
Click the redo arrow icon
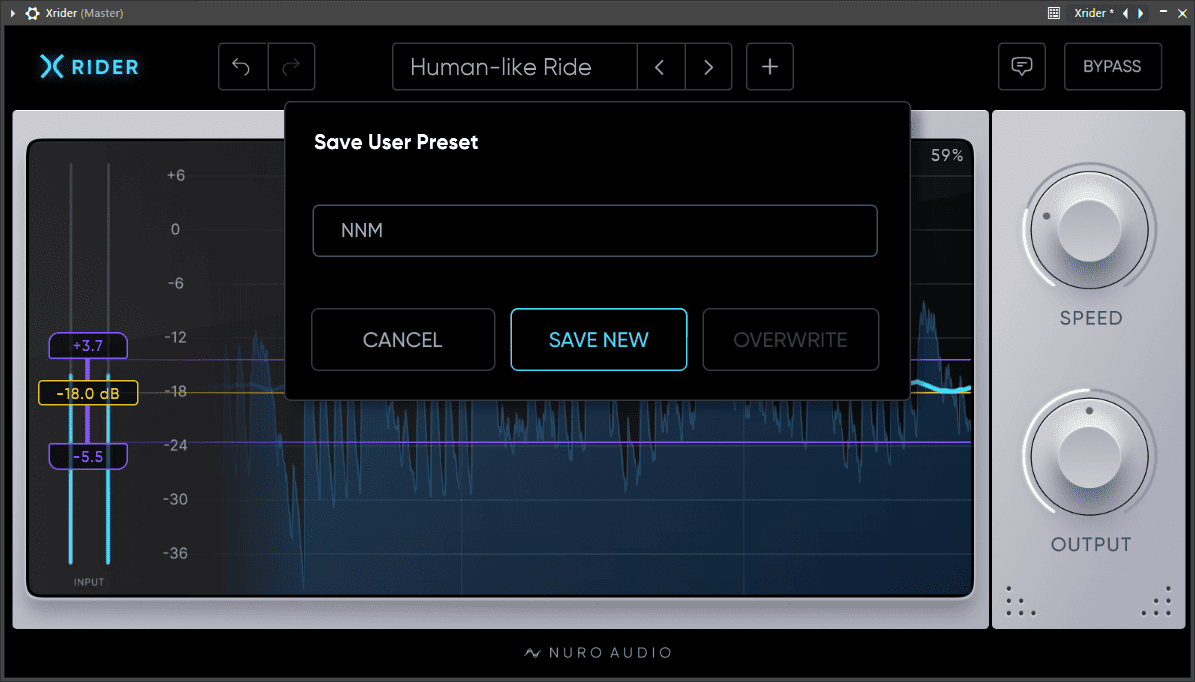(291, 67)
